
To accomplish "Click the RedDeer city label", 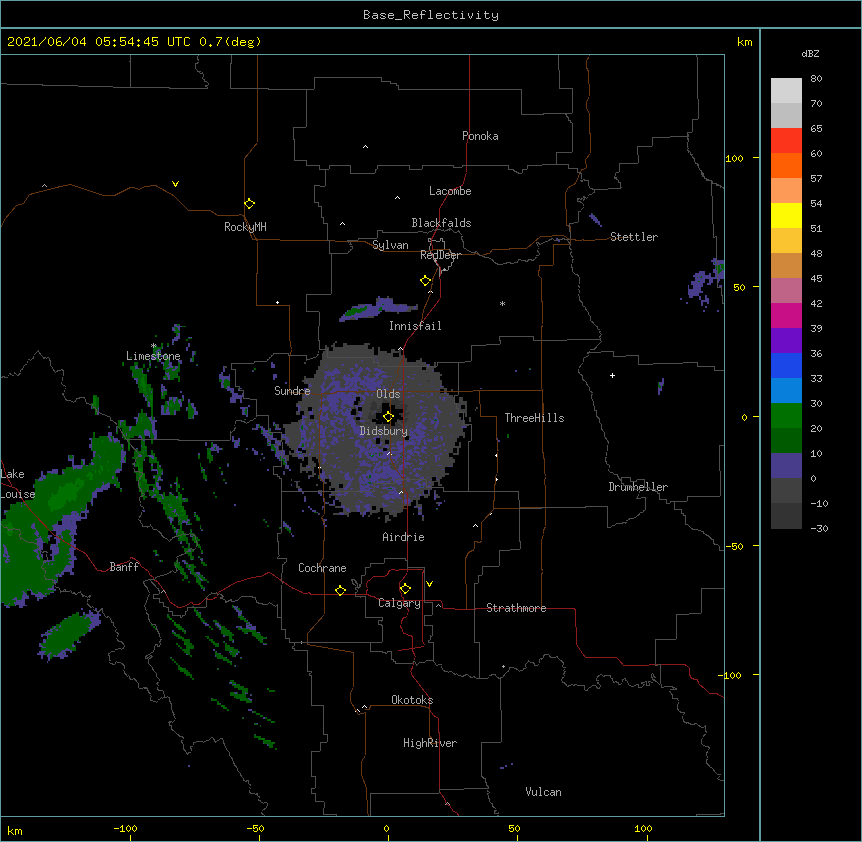I will coord(440,255).
